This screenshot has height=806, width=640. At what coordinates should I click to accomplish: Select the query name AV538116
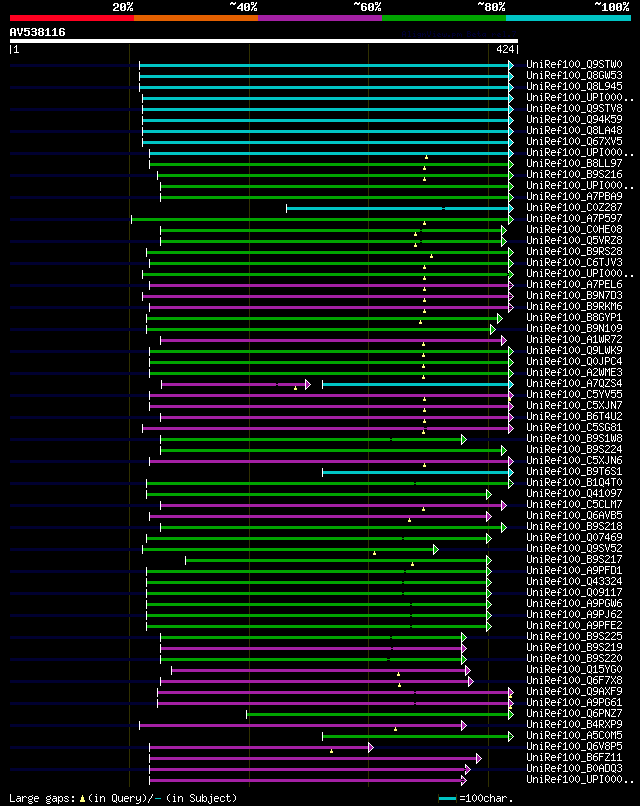(x=38, y=32)
